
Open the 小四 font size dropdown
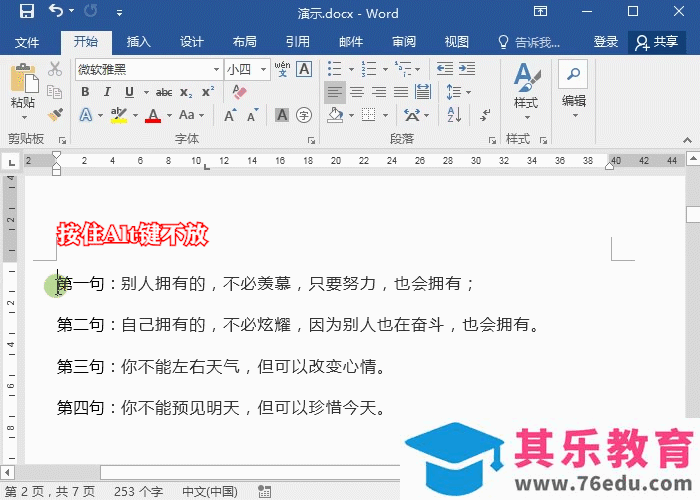(x=263, y=70)
